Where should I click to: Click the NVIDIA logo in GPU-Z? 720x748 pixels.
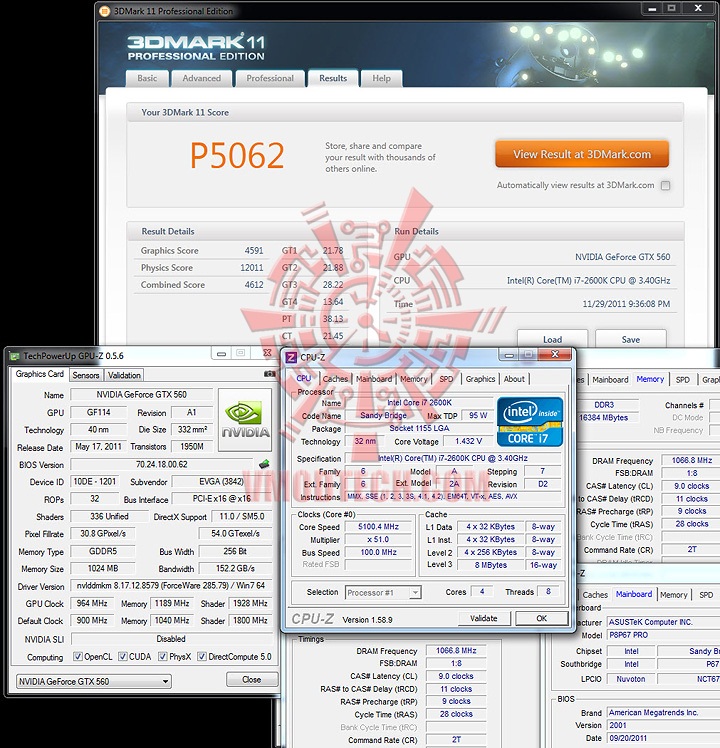click(x=245, y=419)
